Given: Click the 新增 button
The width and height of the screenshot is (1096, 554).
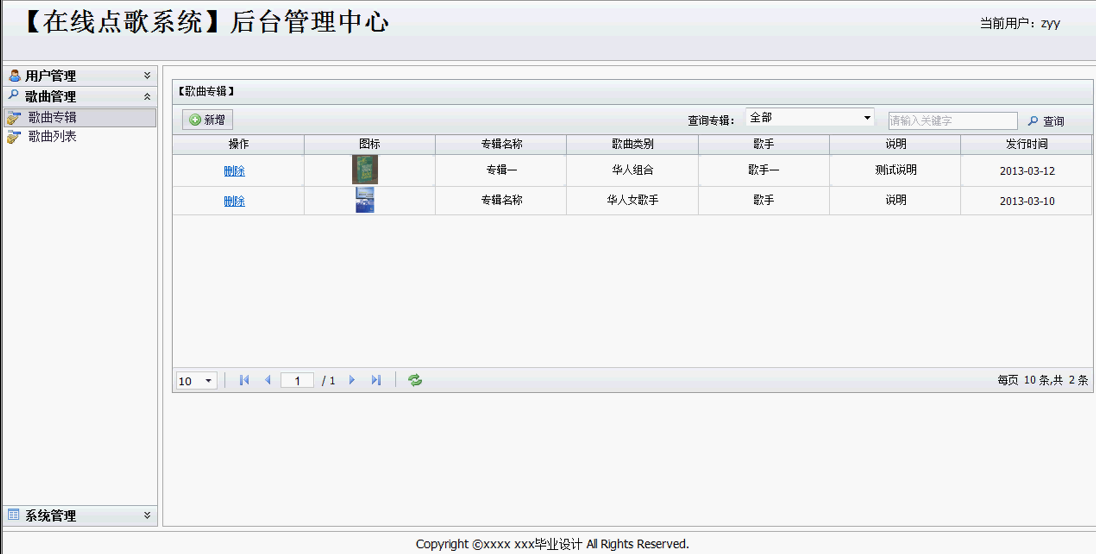Looking at the screenshot, I should 208,120.
